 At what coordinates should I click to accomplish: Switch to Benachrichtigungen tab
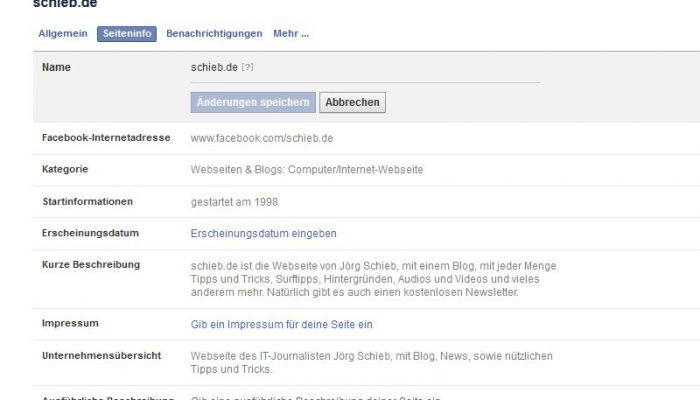(214, 33)
